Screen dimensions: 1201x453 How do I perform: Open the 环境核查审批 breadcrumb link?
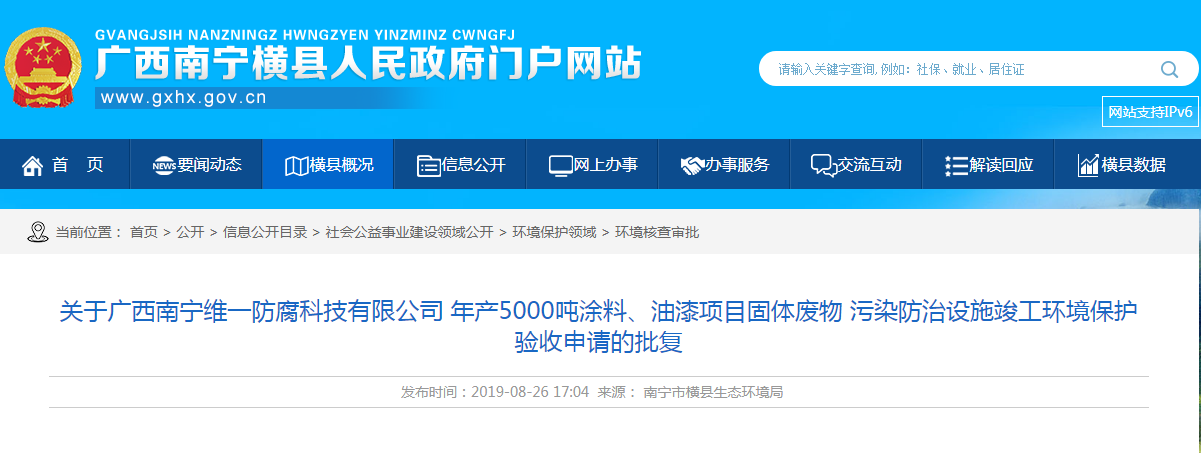coord(657,232)
